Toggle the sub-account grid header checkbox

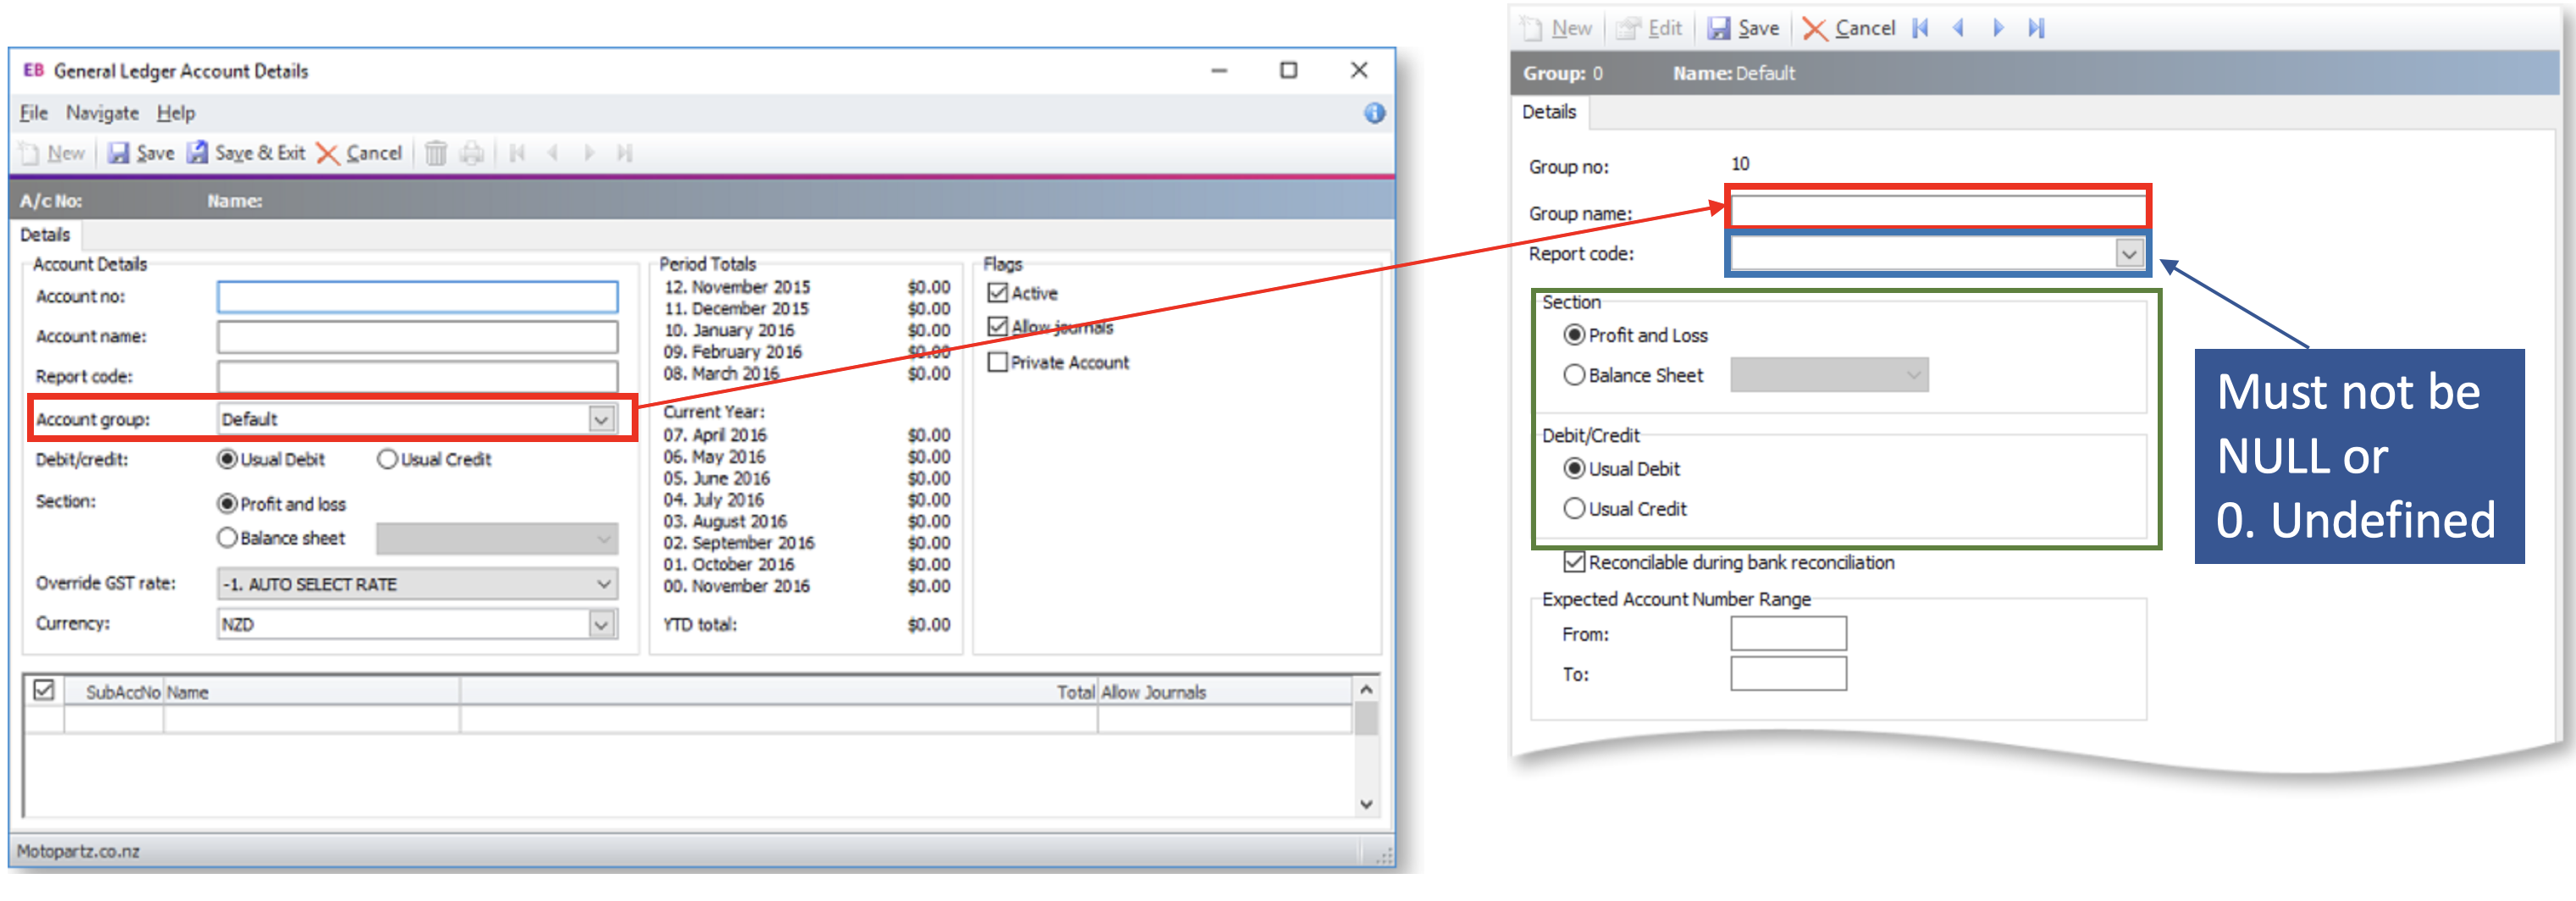point(43,690)
